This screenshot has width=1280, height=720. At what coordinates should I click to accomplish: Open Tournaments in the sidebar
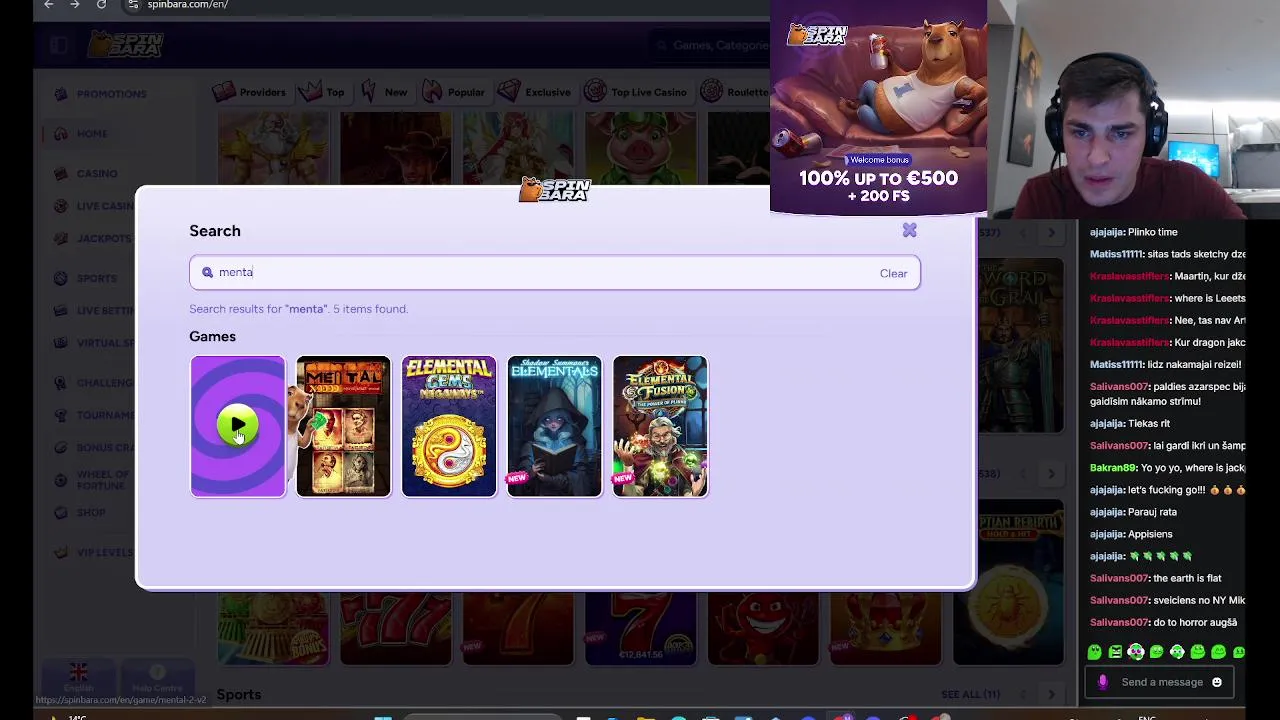click(105, 414)
